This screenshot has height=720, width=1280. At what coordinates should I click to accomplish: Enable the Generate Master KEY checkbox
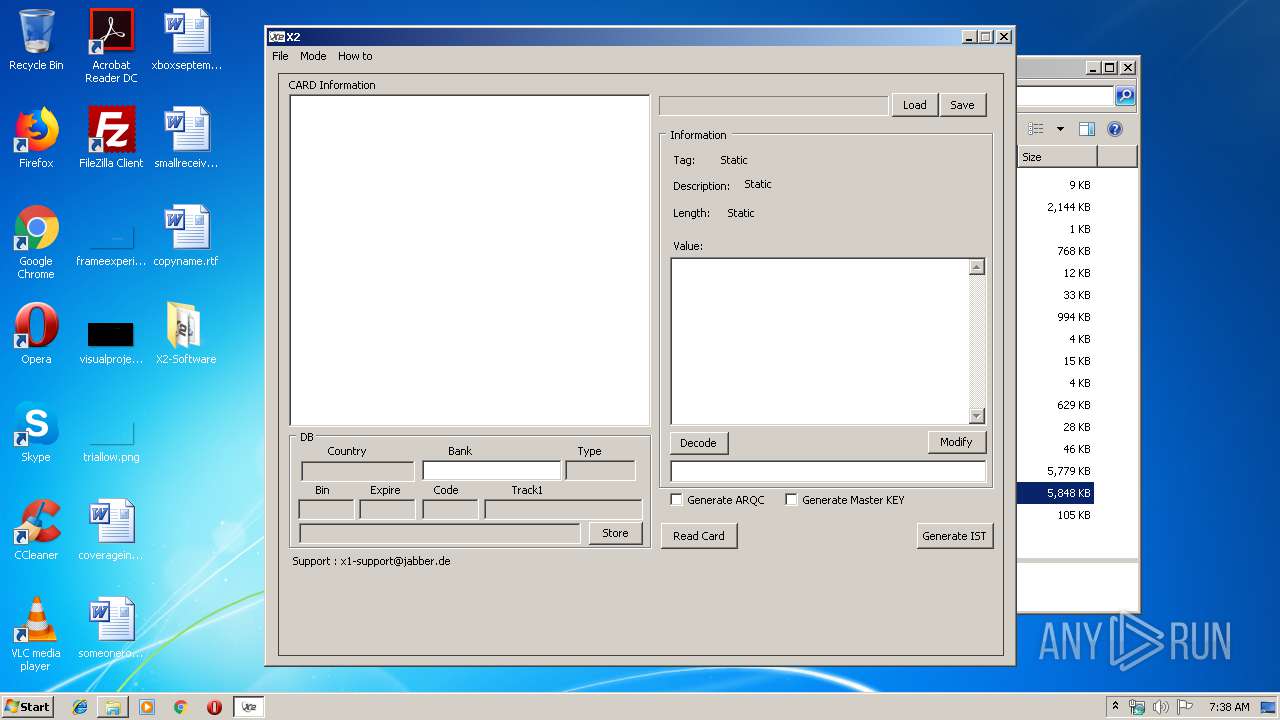click(791, 500)
